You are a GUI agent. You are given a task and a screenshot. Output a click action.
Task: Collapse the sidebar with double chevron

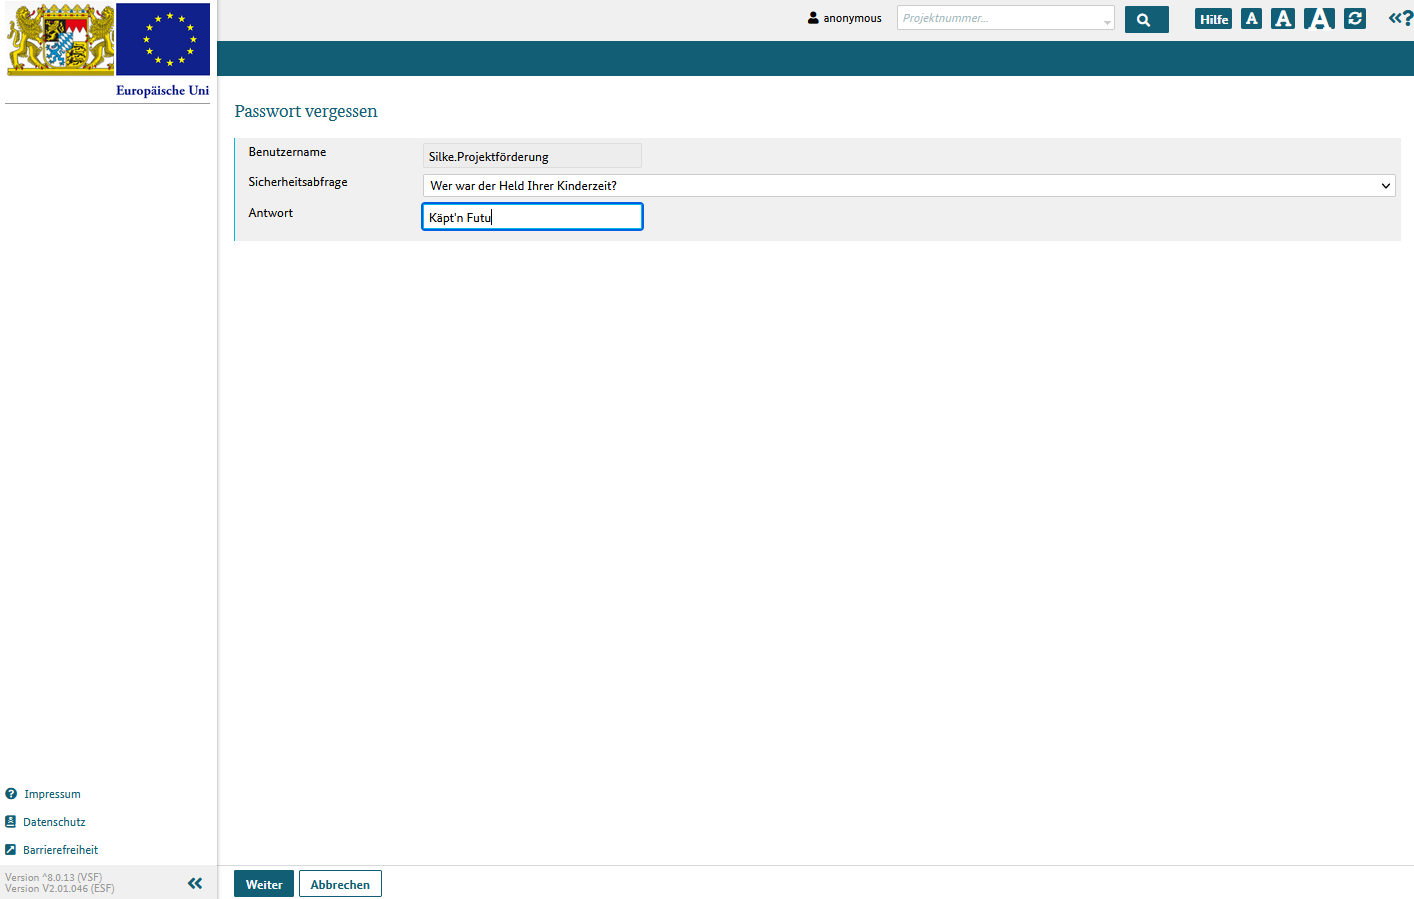195,883
